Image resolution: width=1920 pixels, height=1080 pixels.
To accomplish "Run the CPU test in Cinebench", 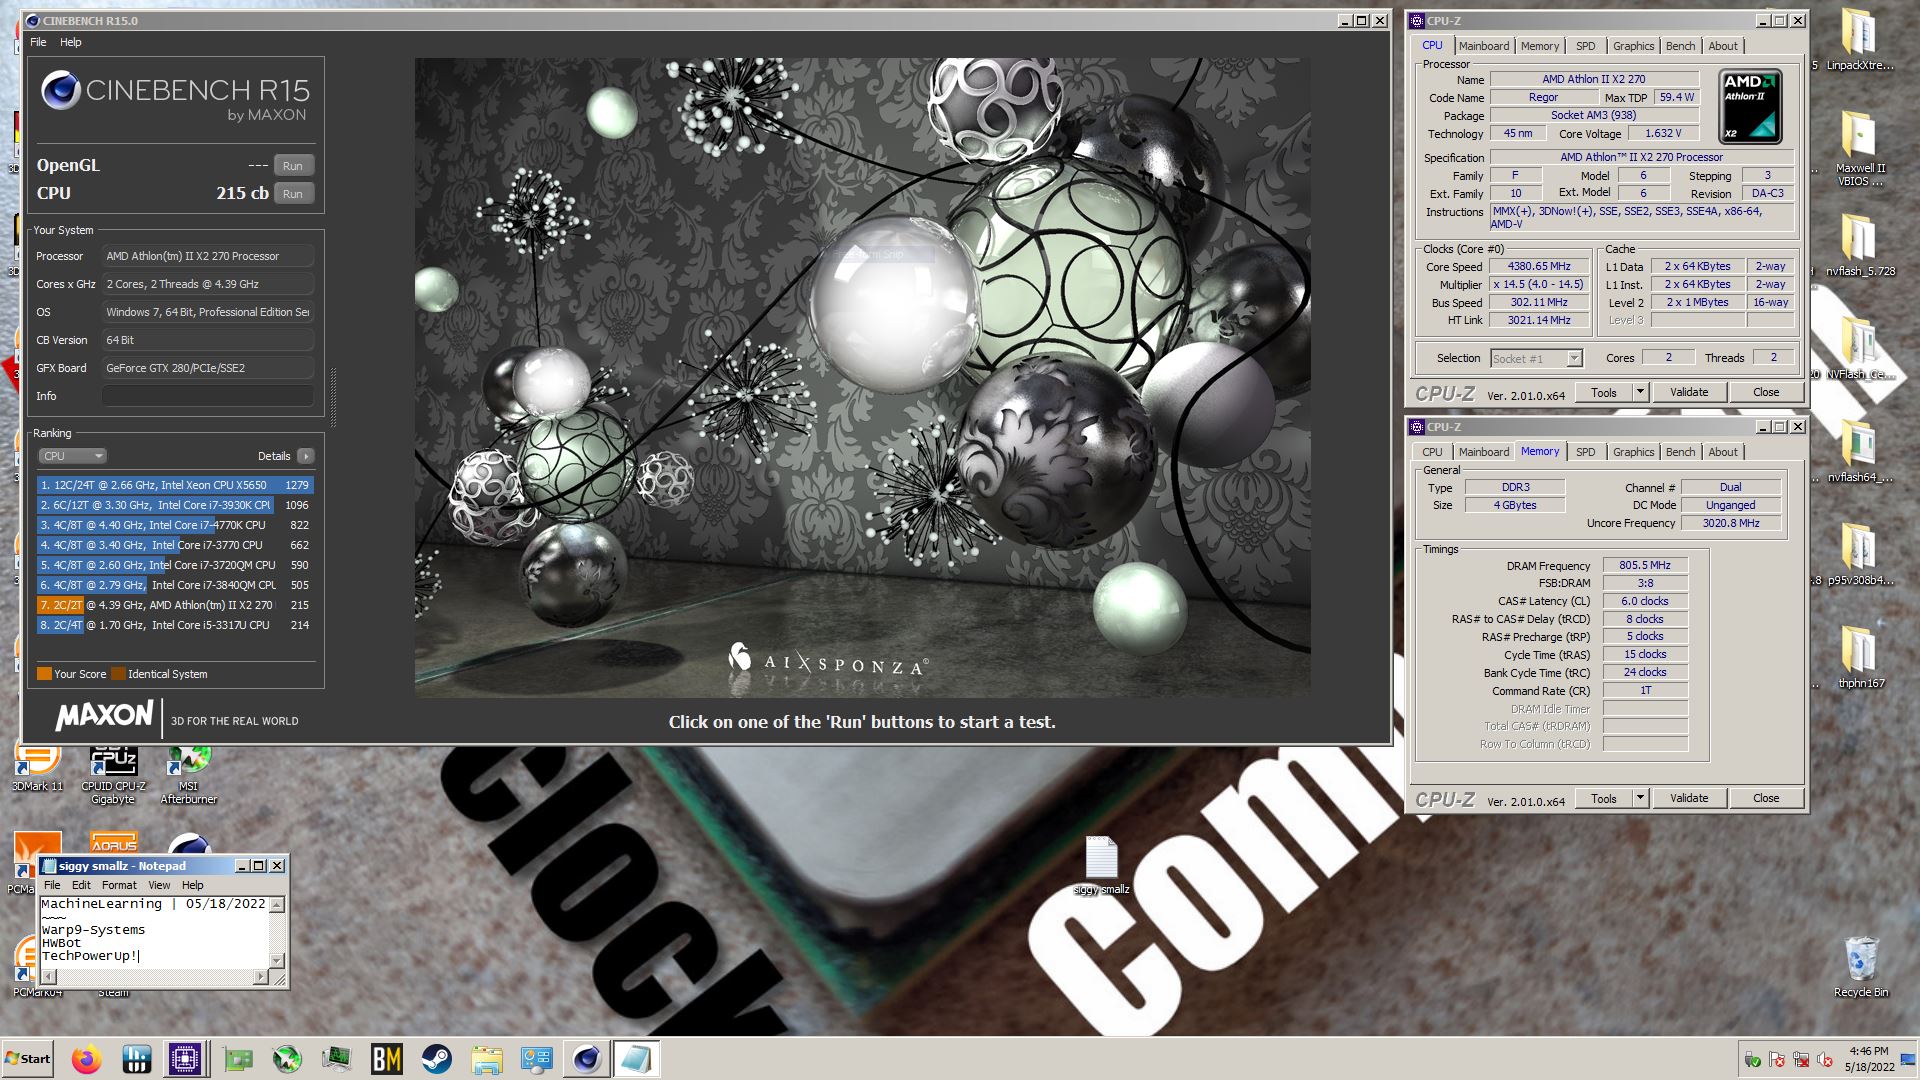I will (293, 194).
